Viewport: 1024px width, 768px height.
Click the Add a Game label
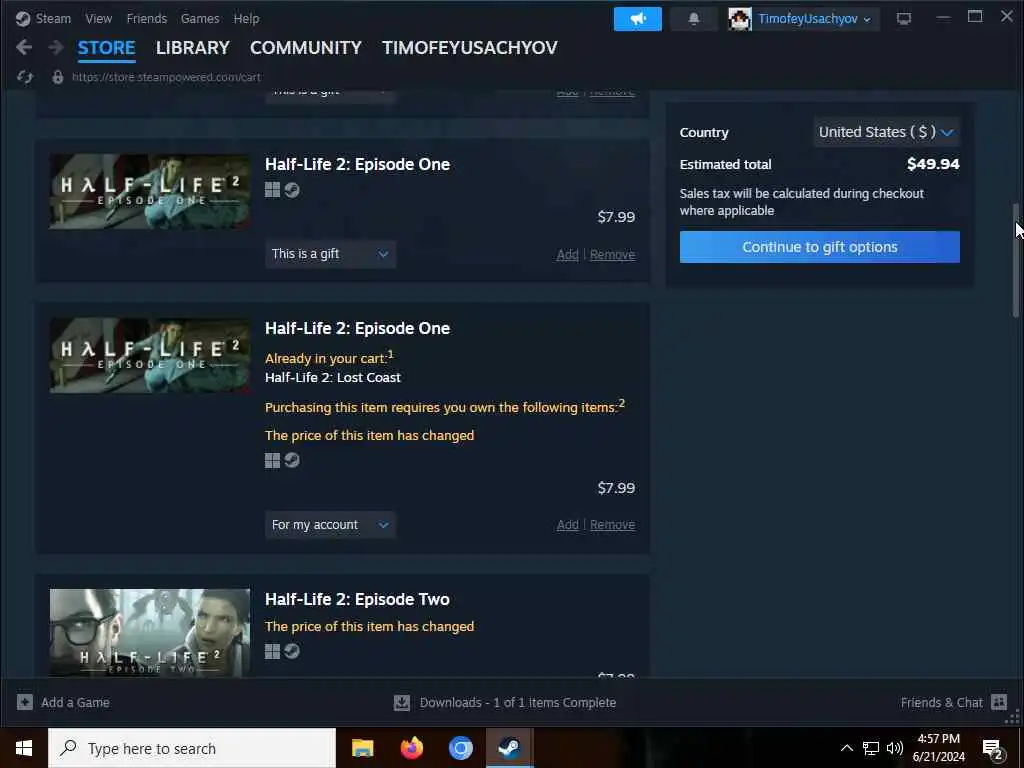[x=75, y=703]
